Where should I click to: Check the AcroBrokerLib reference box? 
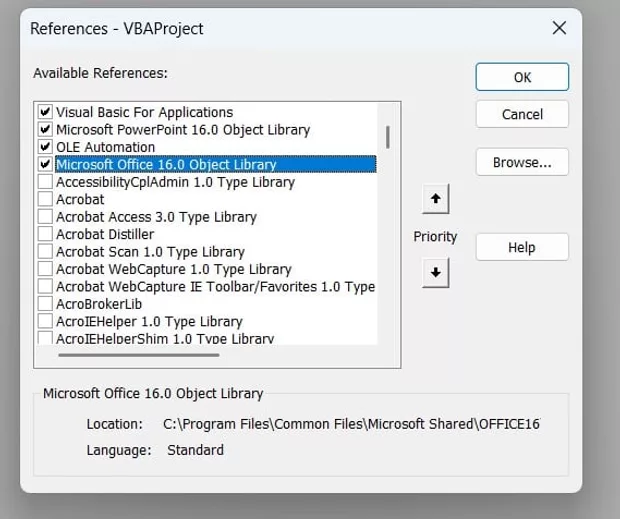coord(45,304)
